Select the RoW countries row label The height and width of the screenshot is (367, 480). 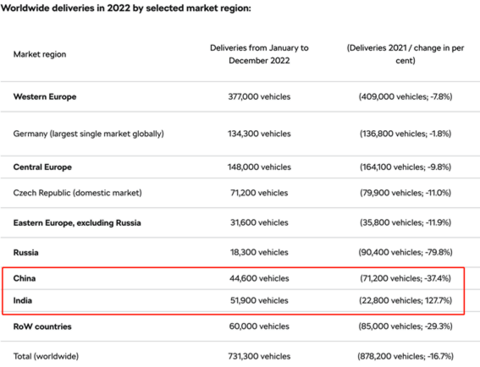[42, 326]
